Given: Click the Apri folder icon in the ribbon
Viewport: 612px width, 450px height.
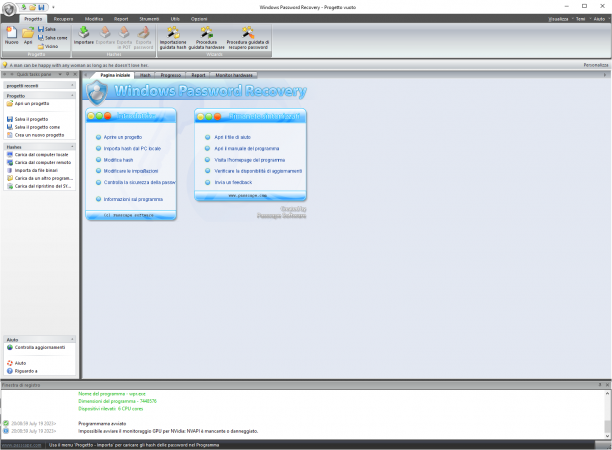Looking at the screenshot, I should coord(28,35).
